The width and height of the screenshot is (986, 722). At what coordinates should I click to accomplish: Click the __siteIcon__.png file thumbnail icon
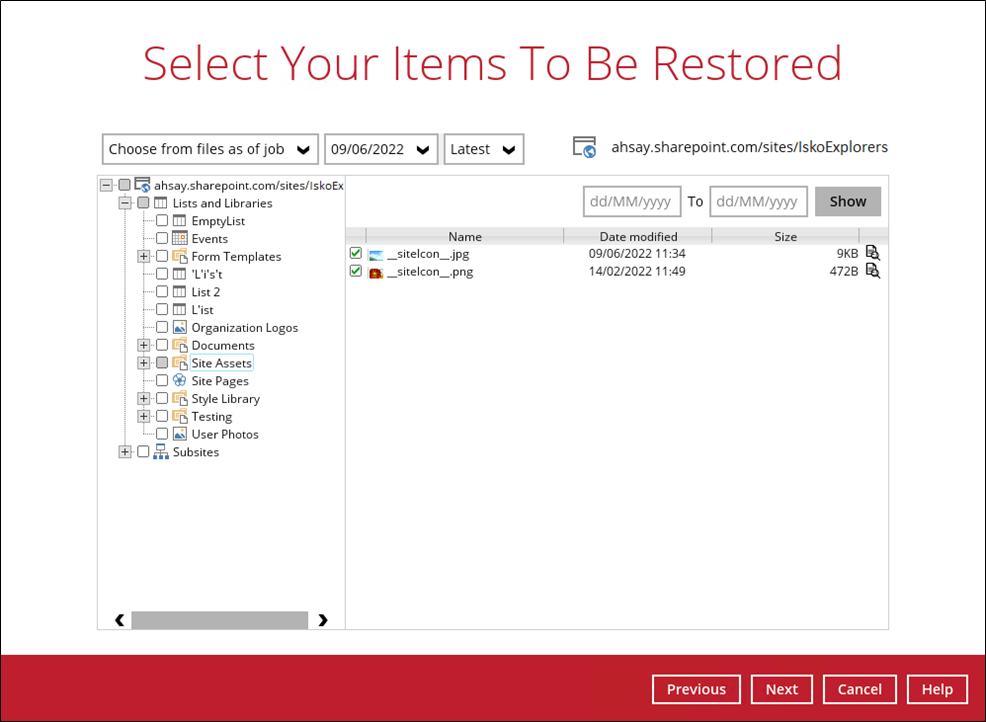click(x=376, y=272)
